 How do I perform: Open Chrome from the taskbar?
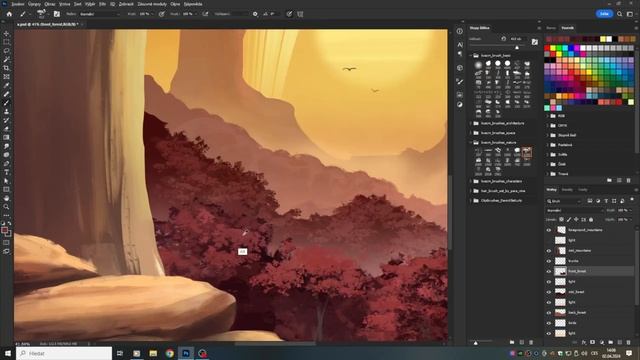point(170,353)
